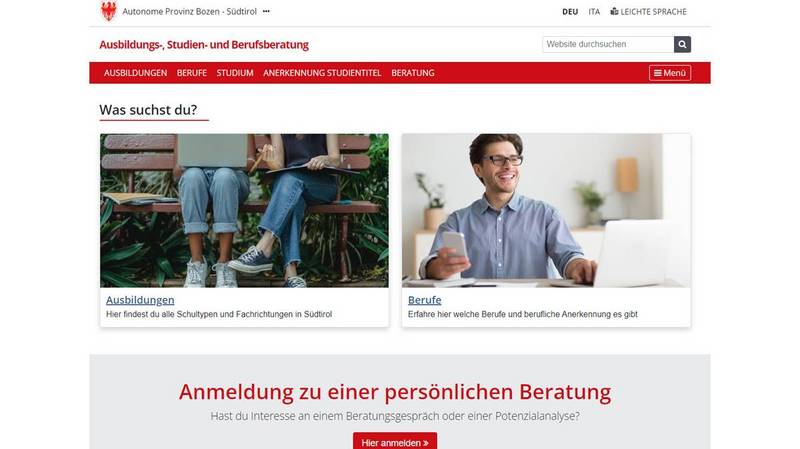Click the magnifying glass search button
The width and height of the screenshot is (800, 449).
(x=682, y=44)
